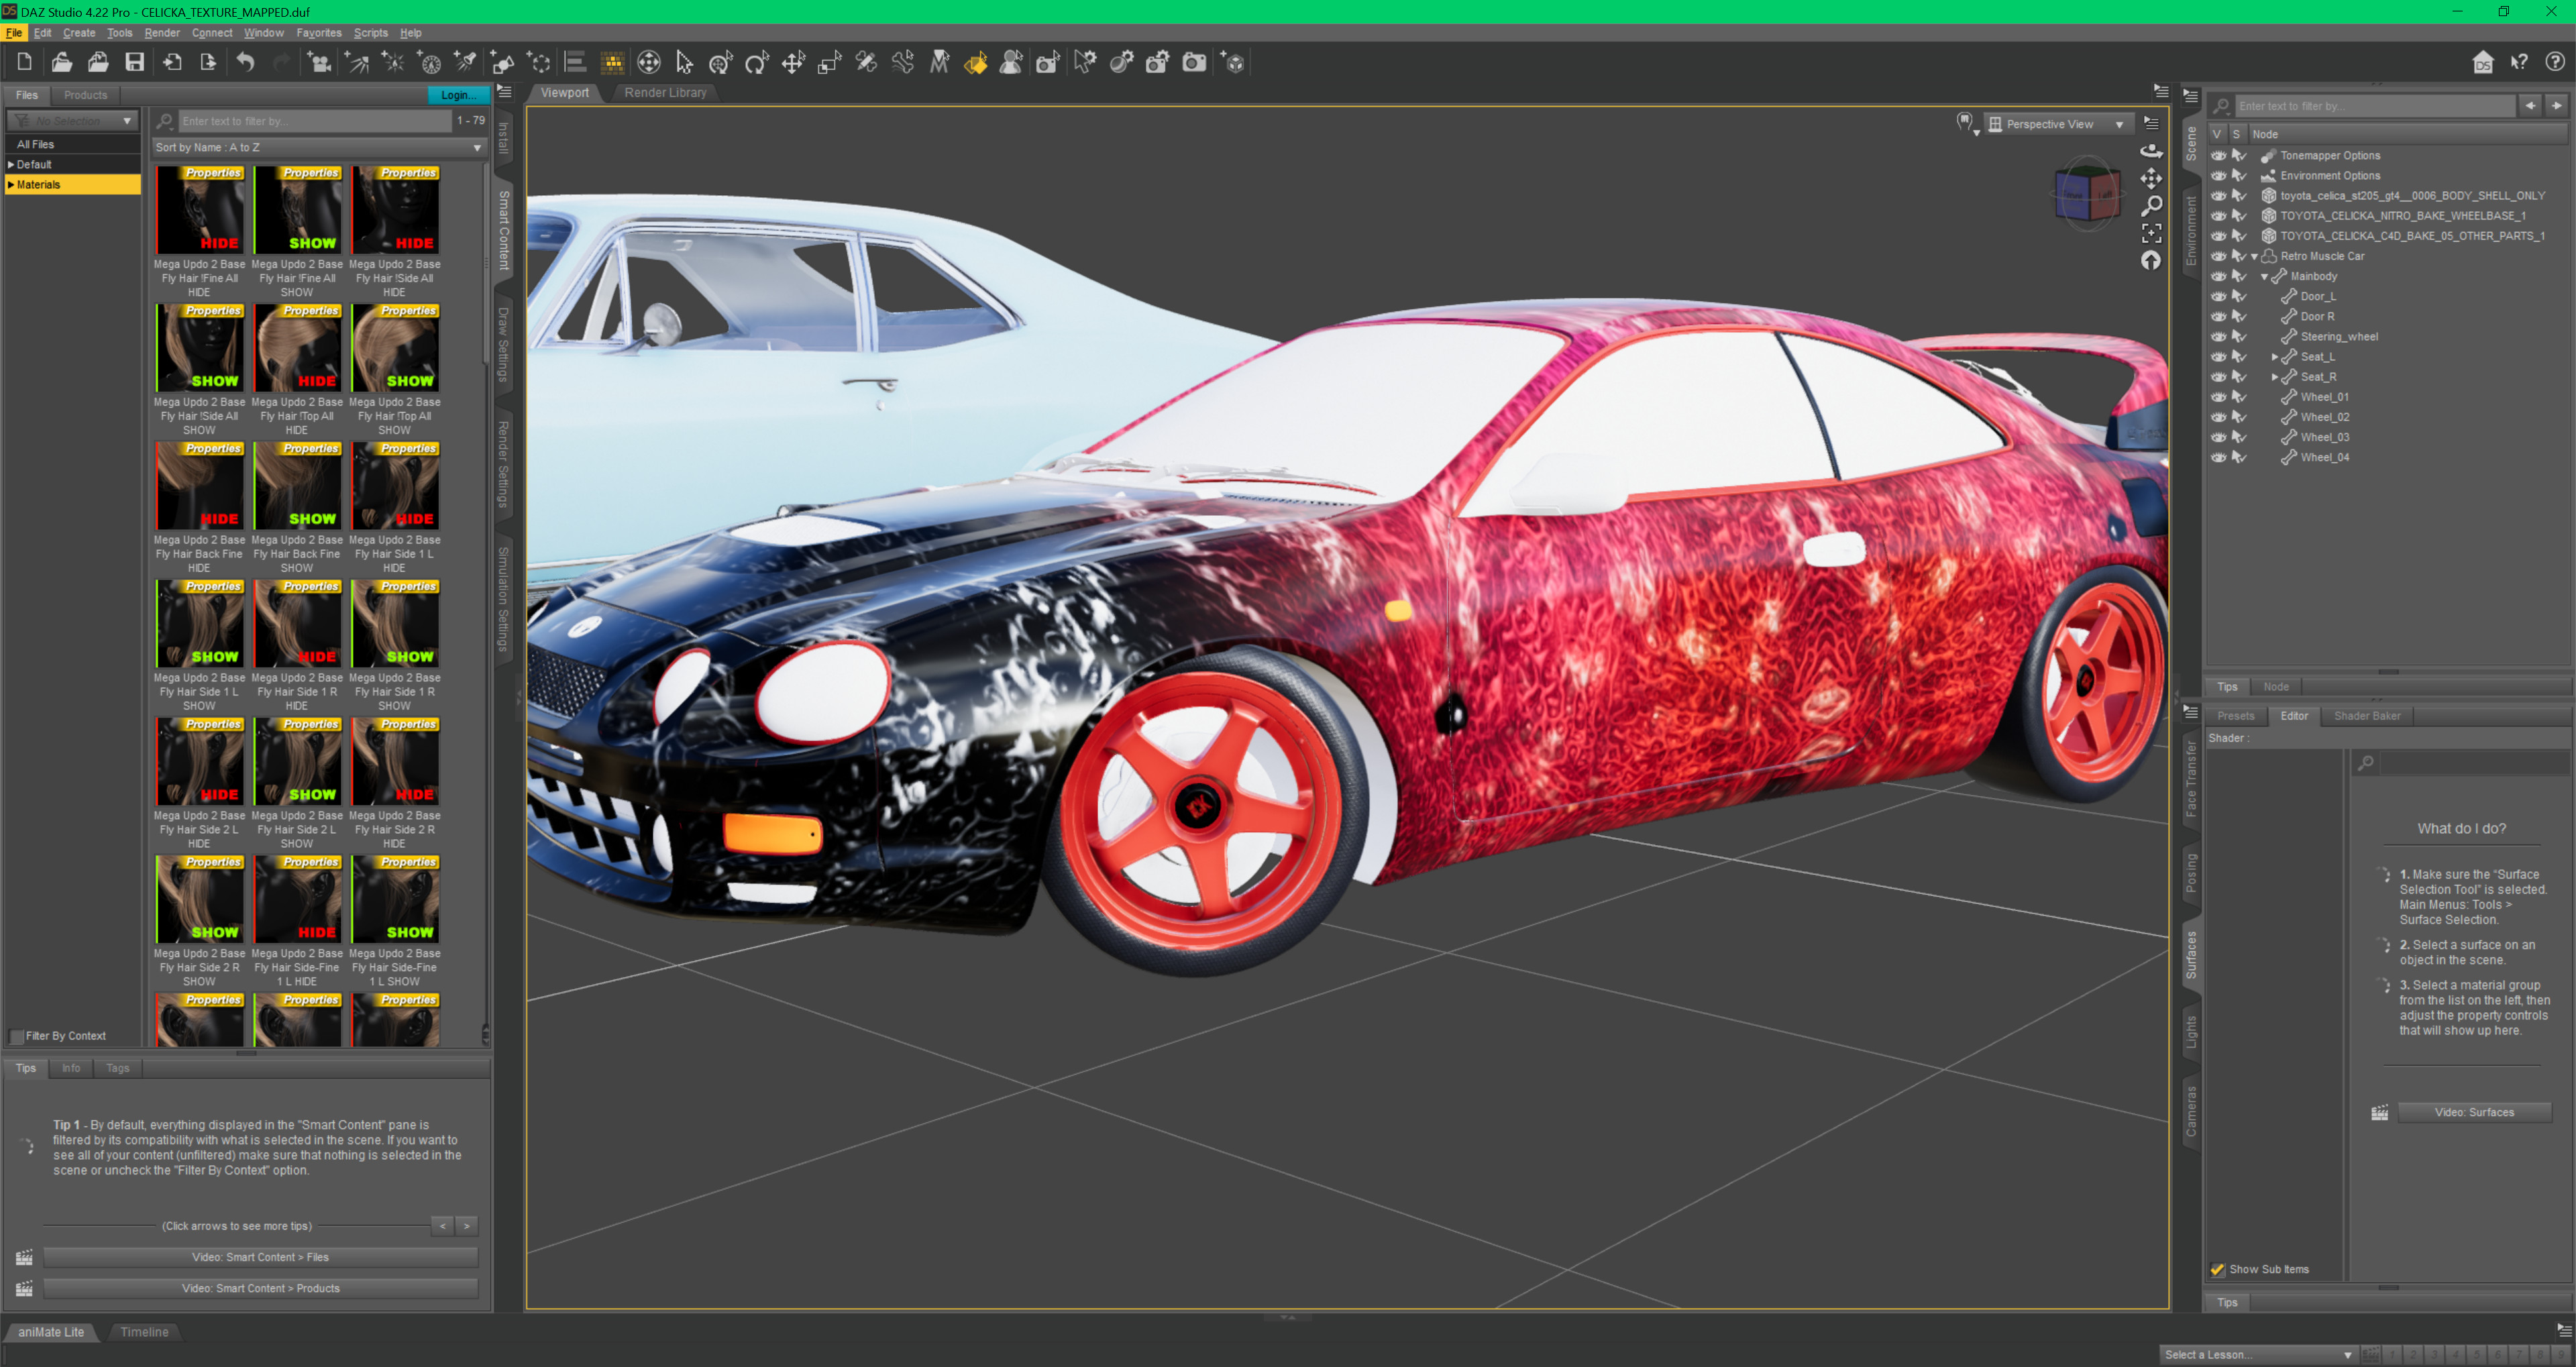Click the viewport Reset view arrow icon
Viewport: 2576px width, 1367px height.
[x=2151, y=260]
